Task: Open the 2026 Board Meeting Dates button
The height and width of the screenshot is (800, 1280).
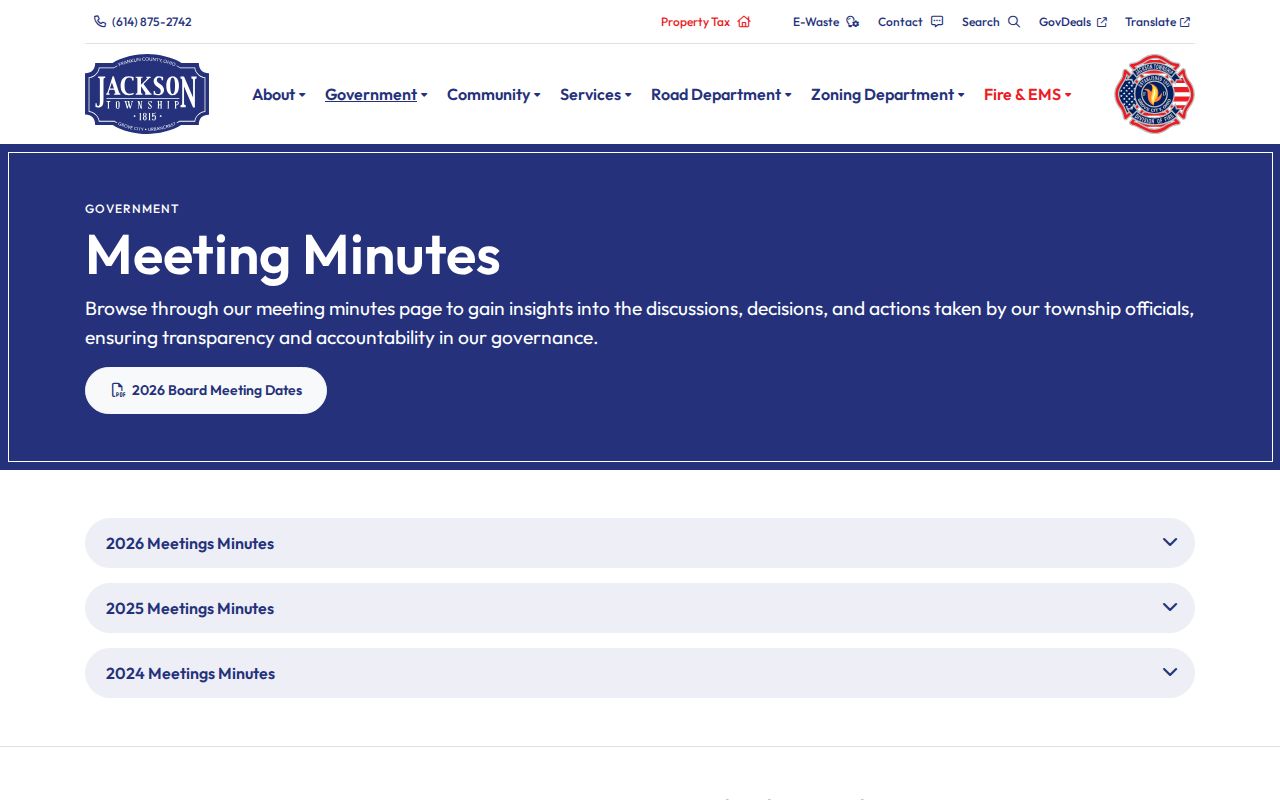Action: click(x=206, y=390)
